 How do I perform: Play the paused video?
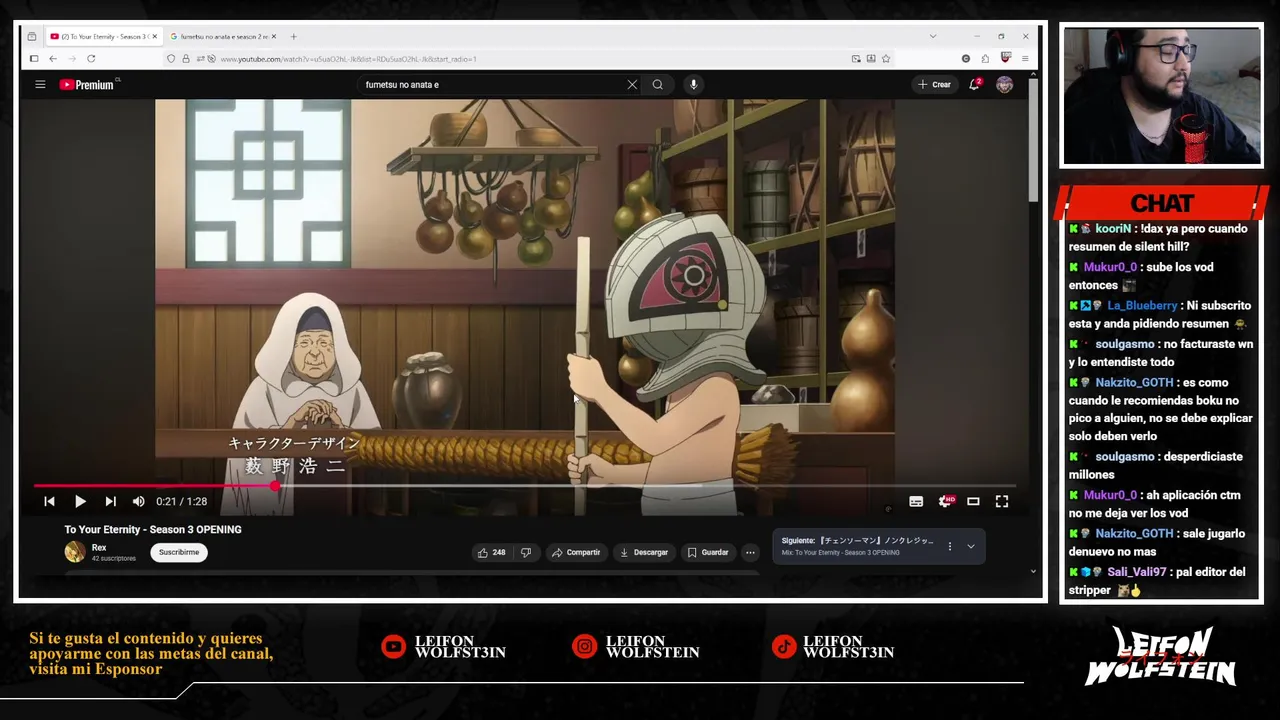tap(80, 502)
